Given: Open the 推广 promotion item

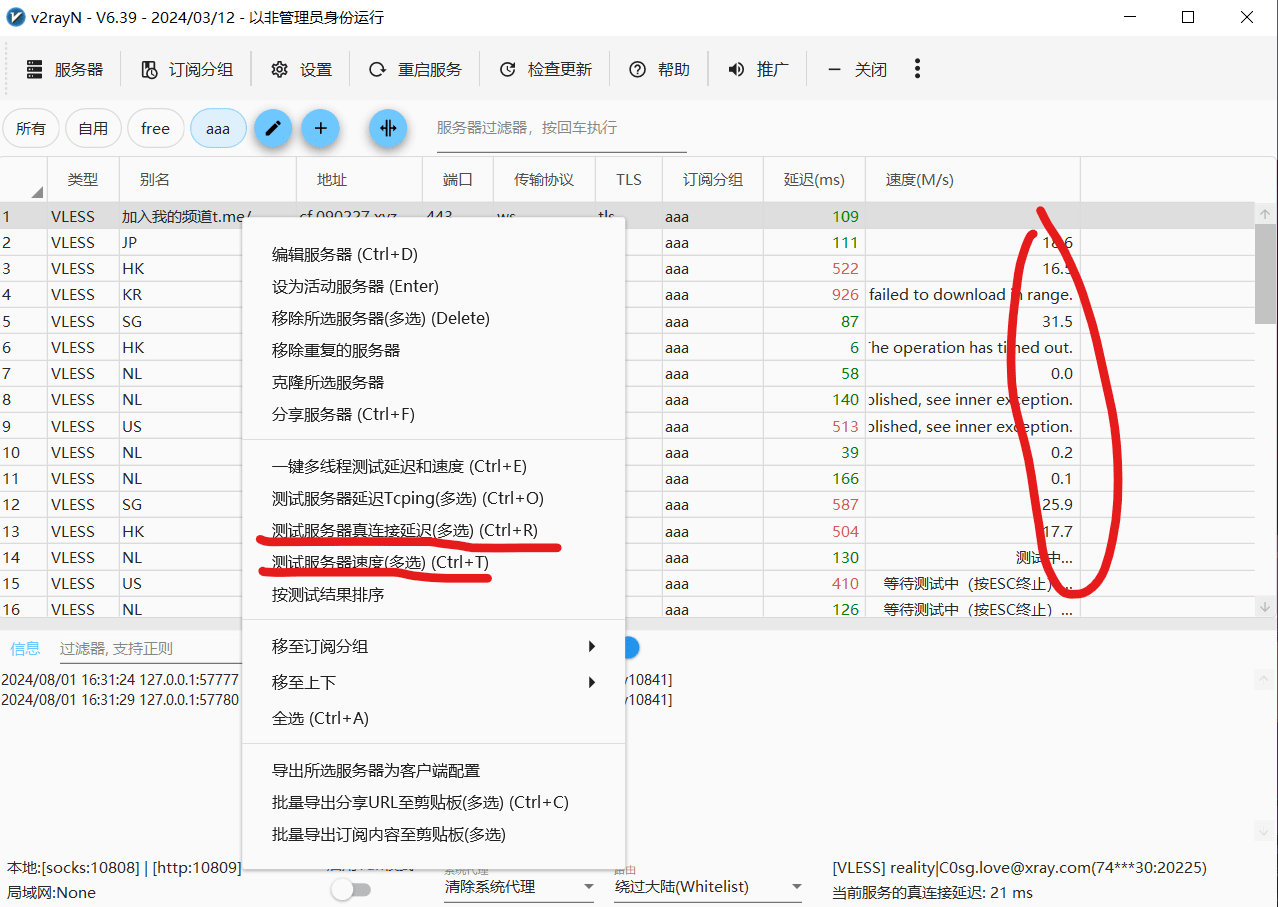Looking at the screenshot, I should pos(758,69).
